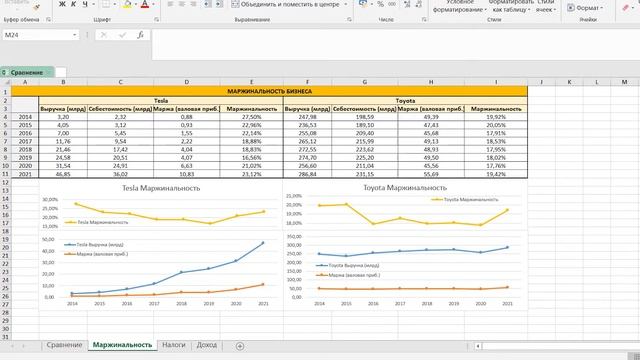The image size is (640, 360).
Task: Apply red font color
Action: (145, 4)
